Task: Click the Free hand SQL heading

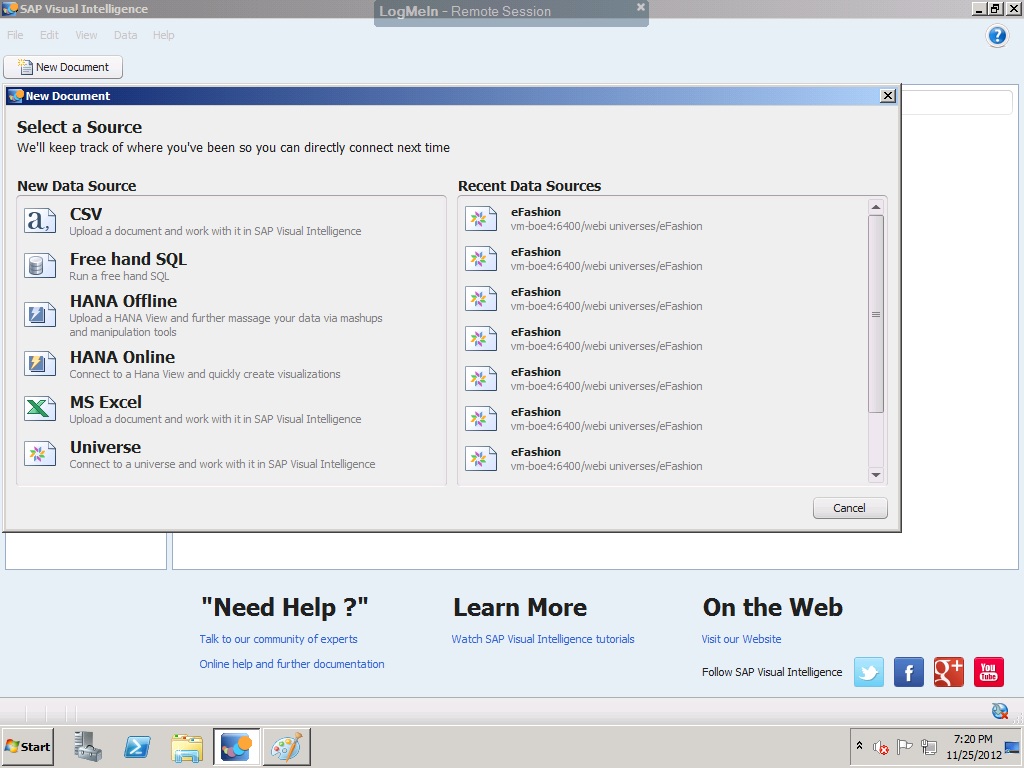Action: pos(128,259)
